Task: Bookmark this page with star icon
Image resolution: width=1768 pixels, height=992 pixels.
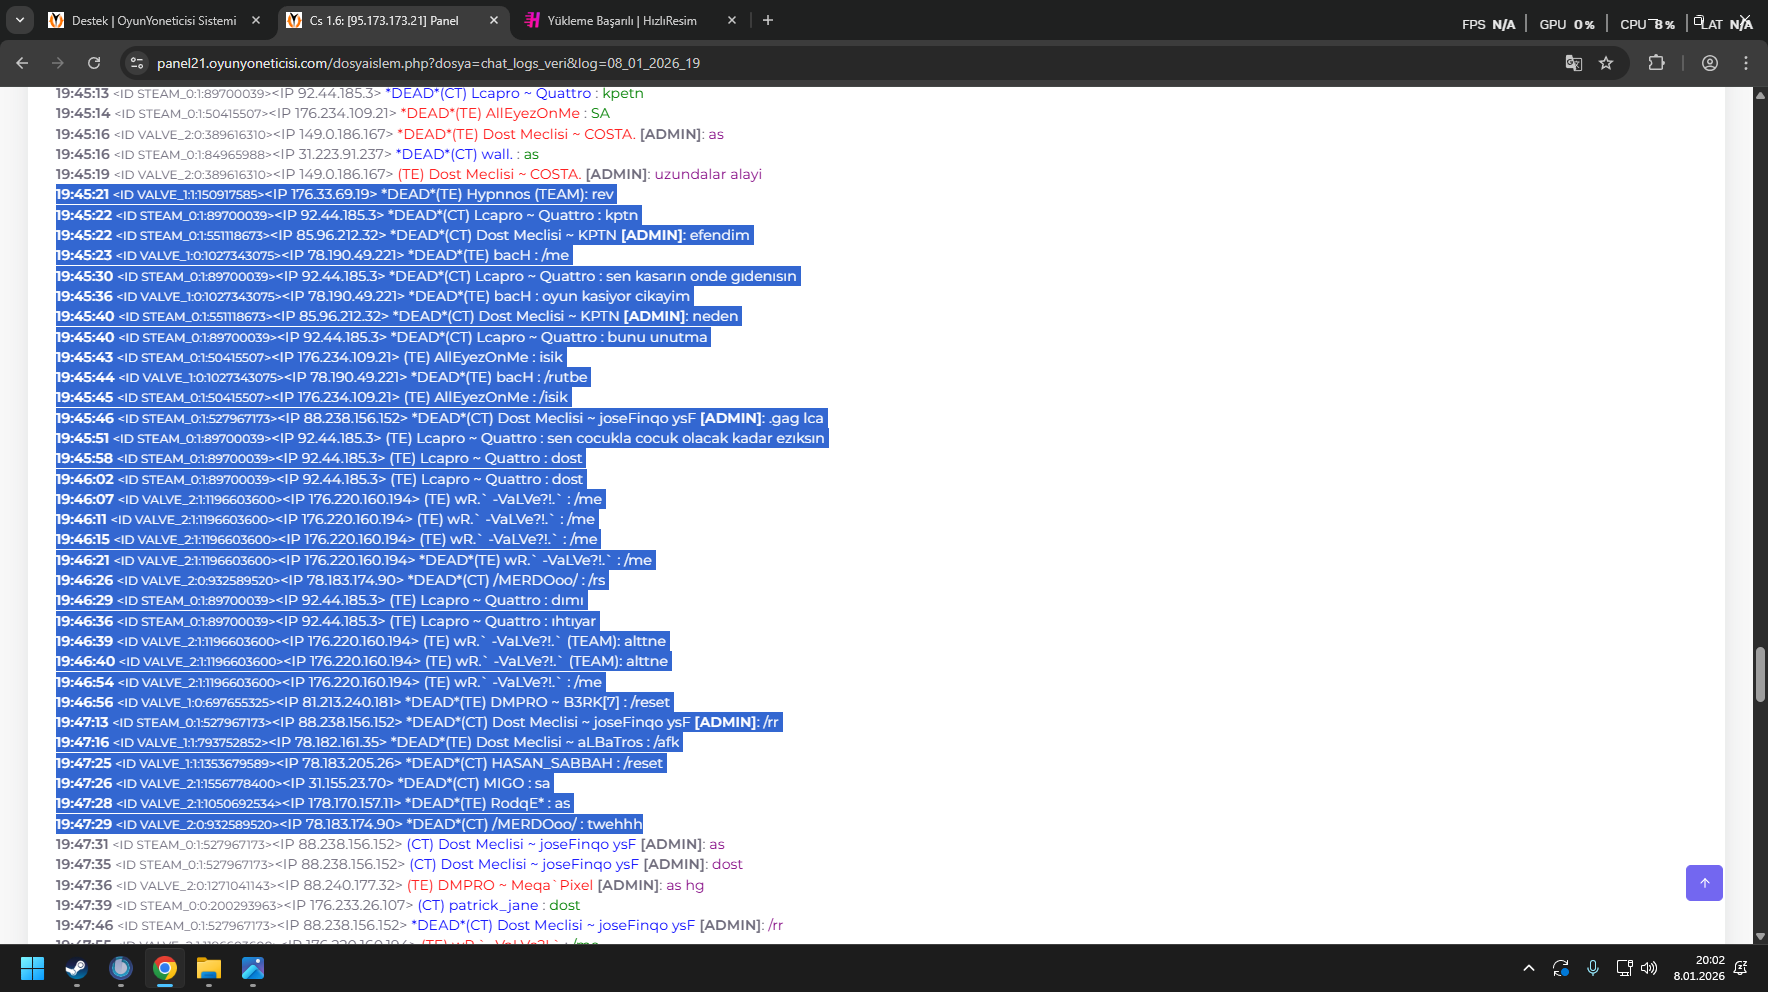Action: [1606, 63]
